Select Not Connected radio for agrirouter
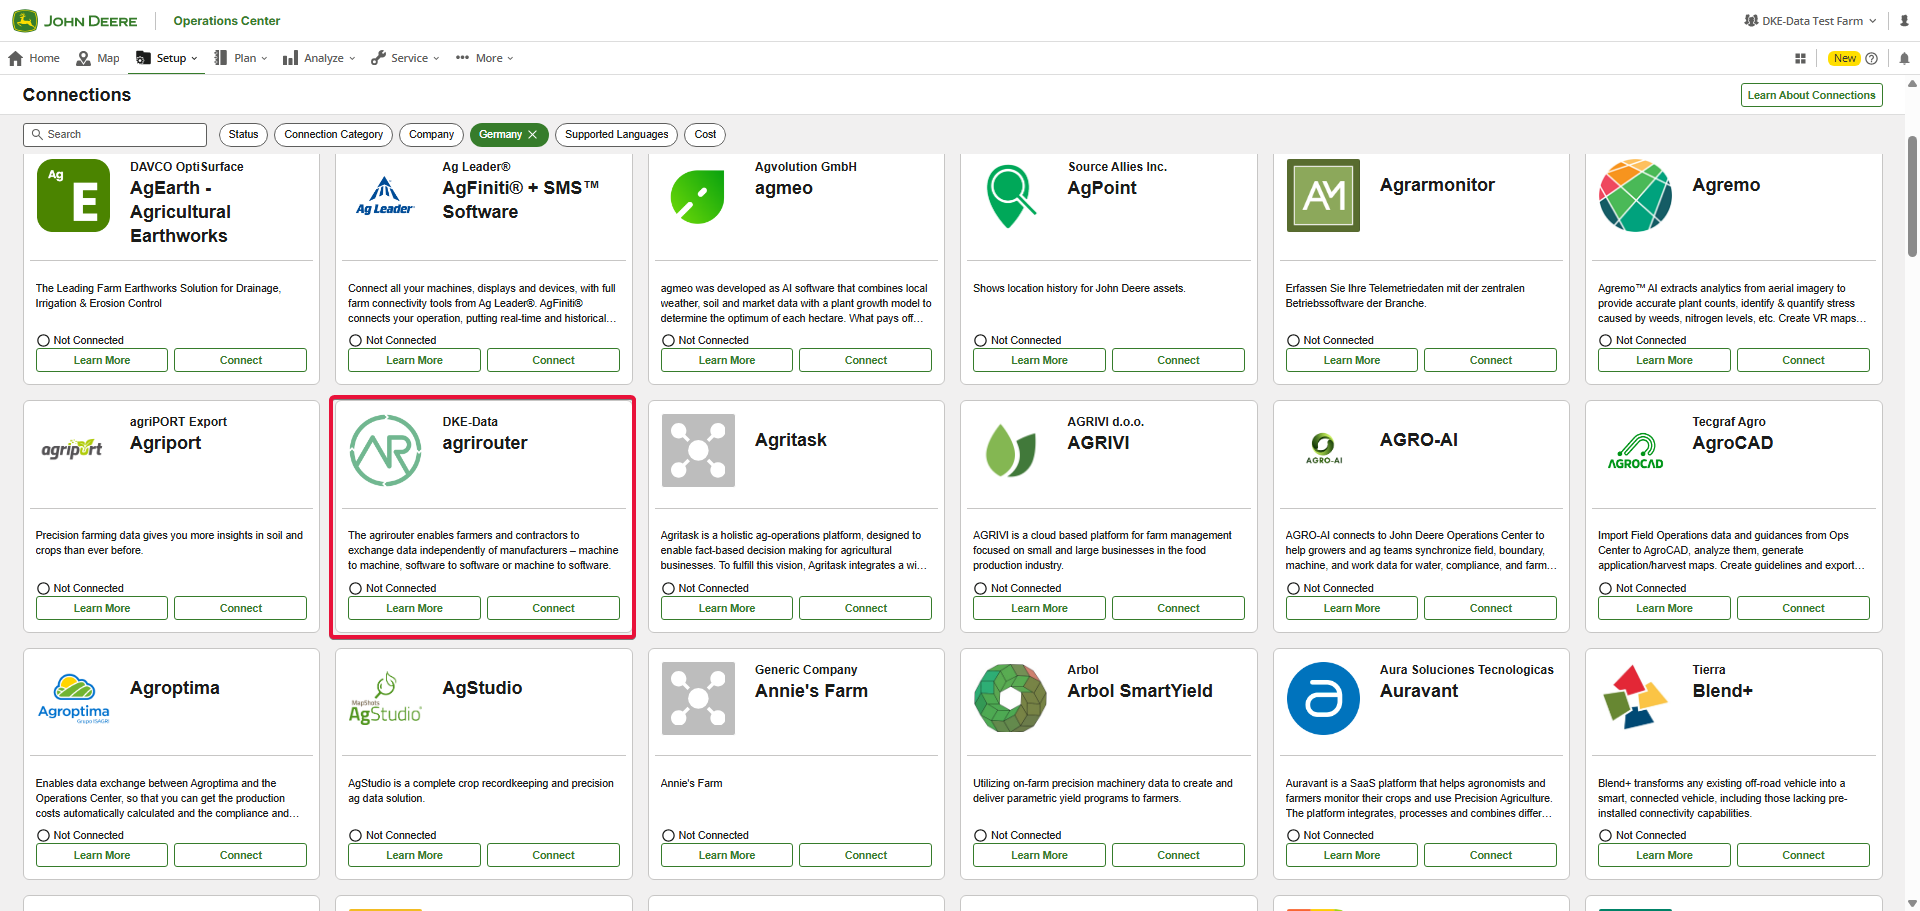 point(355,589)
